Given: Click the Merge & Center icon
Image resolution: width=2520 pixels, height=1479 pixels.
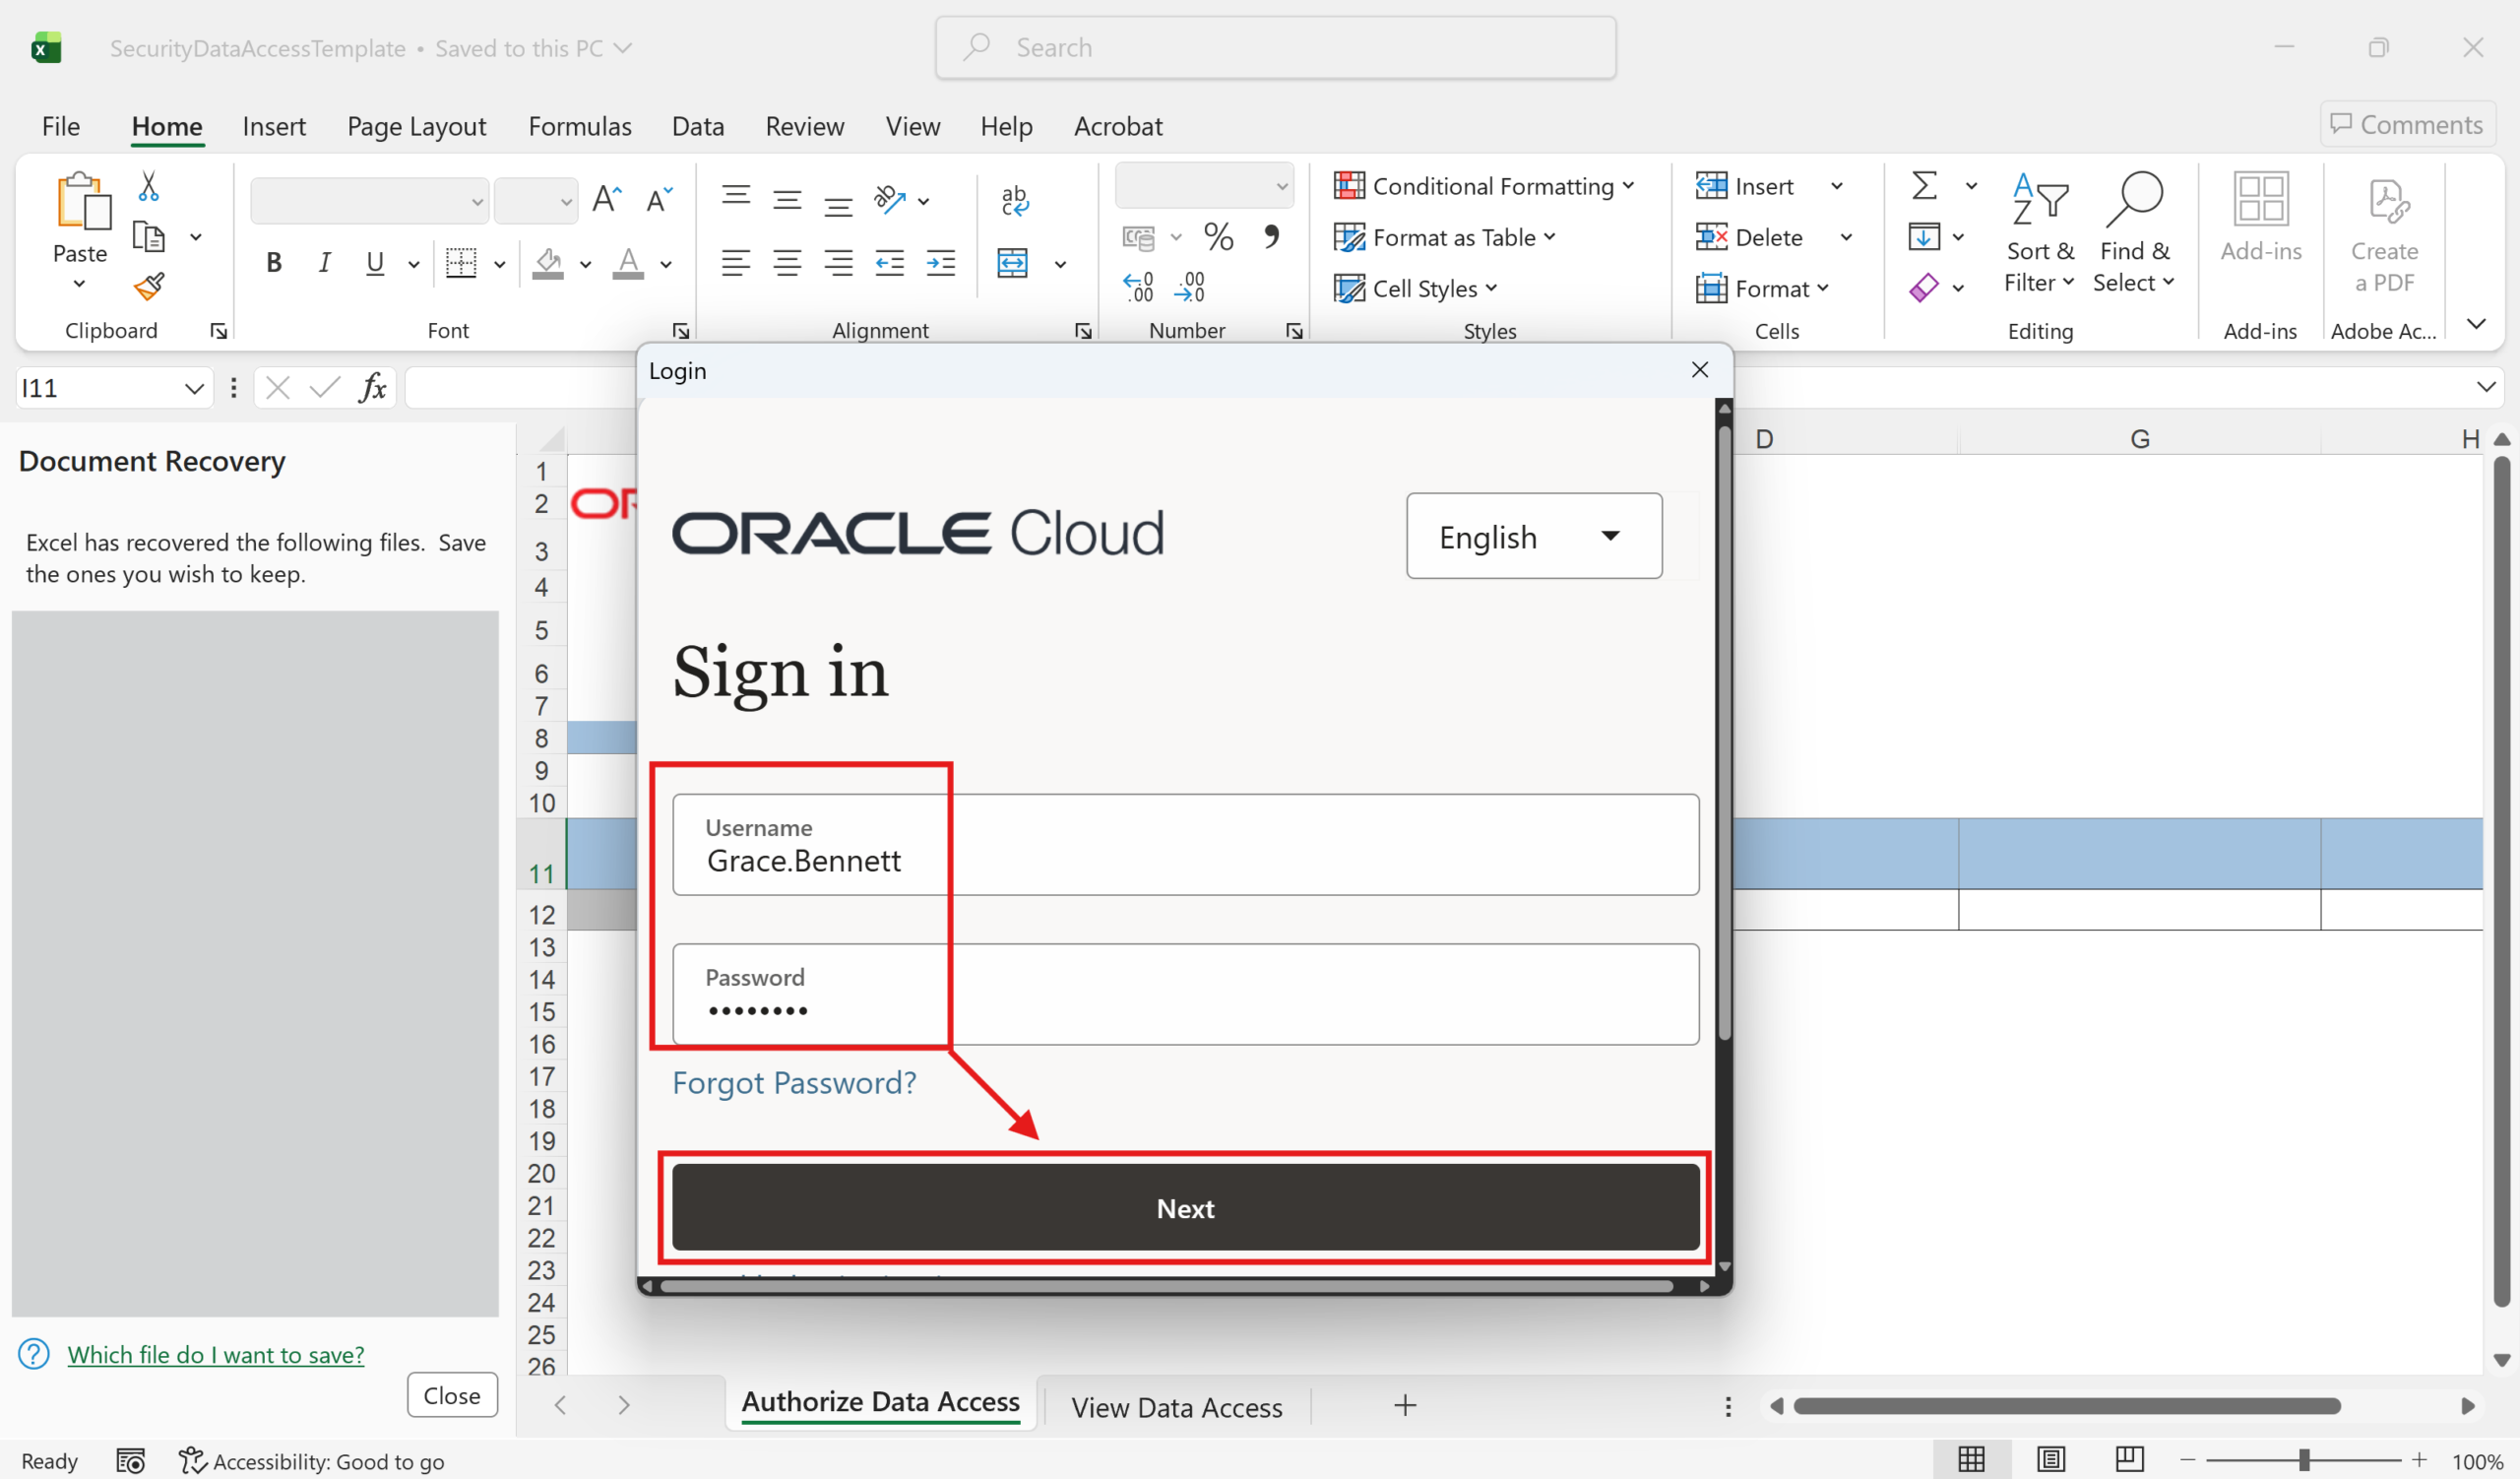Looking at the screenshot, I should [1013, 263].
